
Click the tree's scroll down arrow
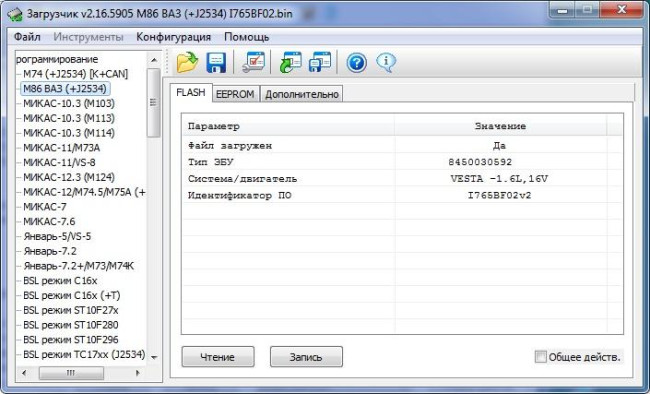click(154, 357)
